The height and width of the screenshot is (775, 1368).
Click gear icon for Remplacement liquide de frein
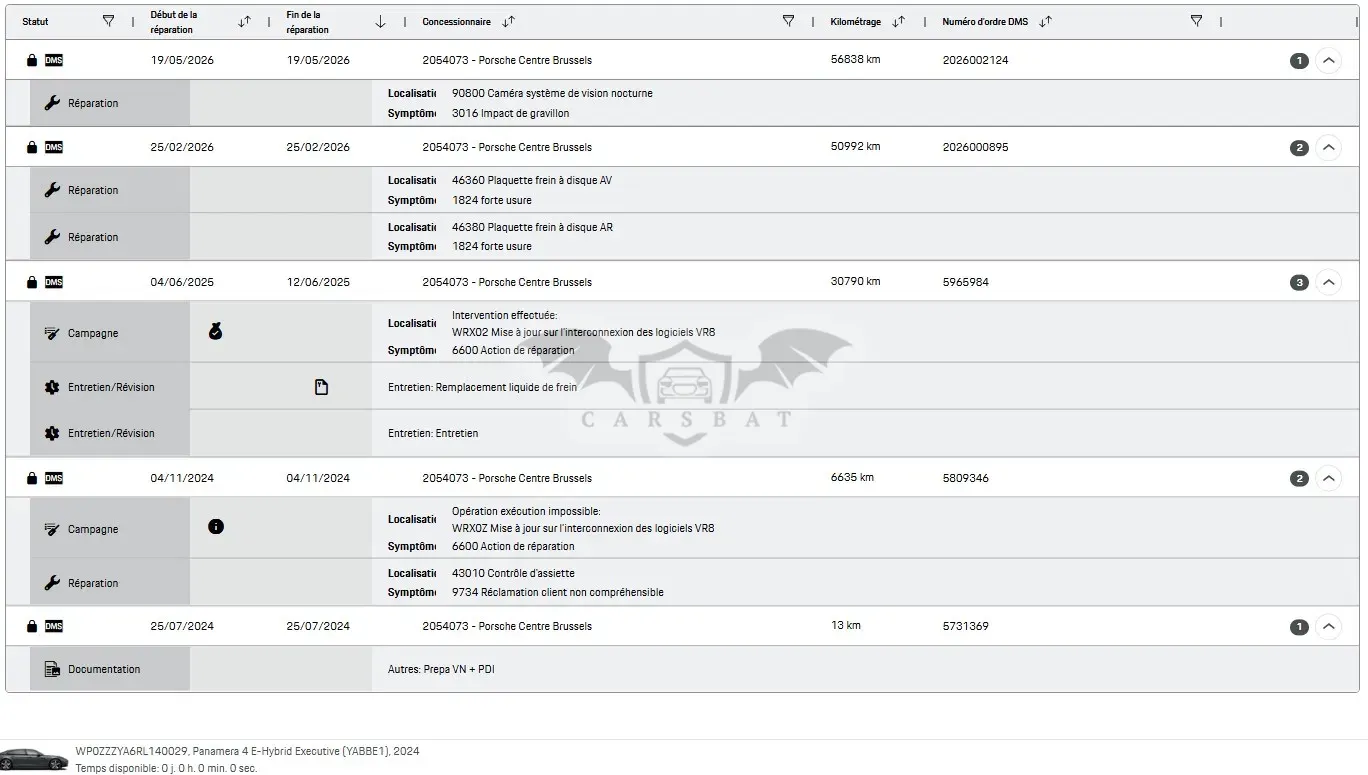point(52,387)
